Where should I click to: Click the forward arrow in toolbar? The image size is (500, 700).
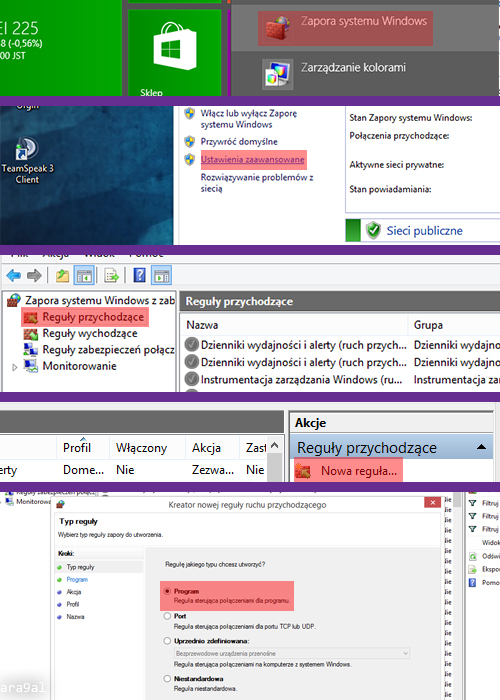click(x=34, y=275)
